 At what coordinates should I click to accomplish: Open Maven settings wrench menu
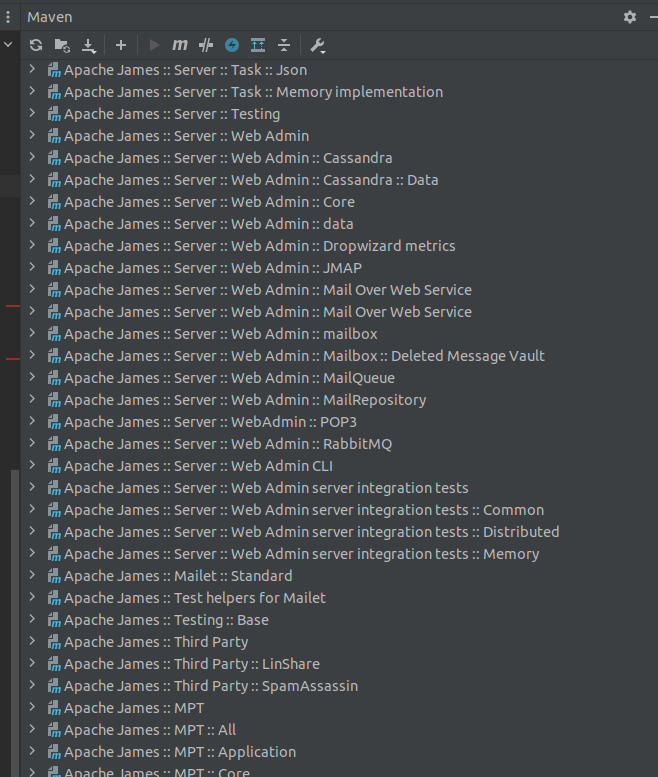pyautogui.click(x=317, y=46)
